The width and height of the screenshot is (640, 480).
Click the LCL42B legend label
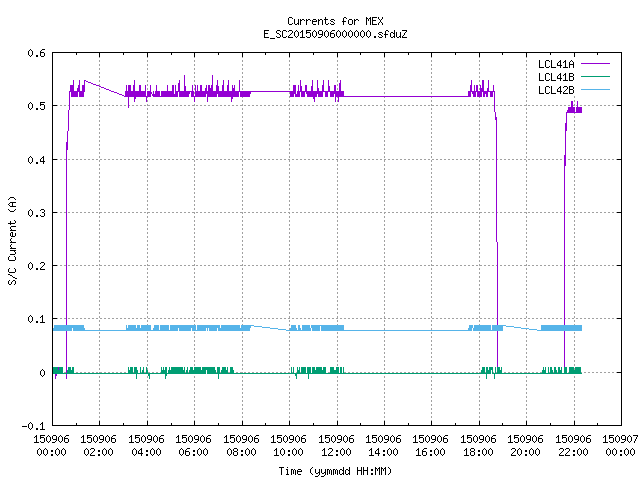(x=556, y=90)
